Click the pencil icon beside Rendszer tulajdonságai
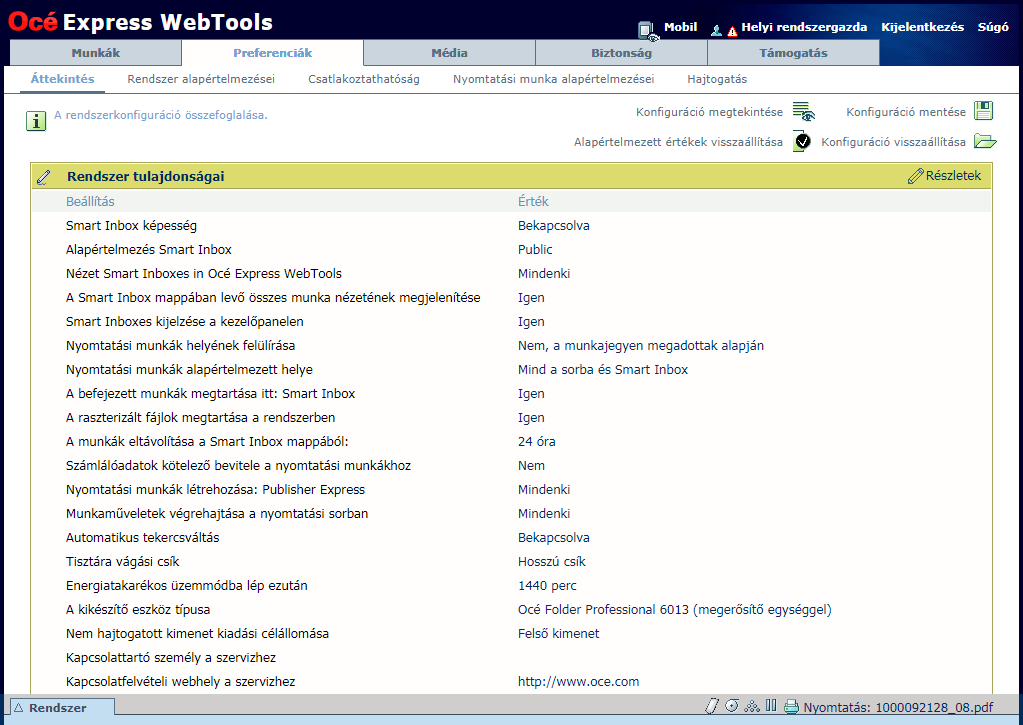The height and width of the screenshot is (725, 1023). pos(44,176)
